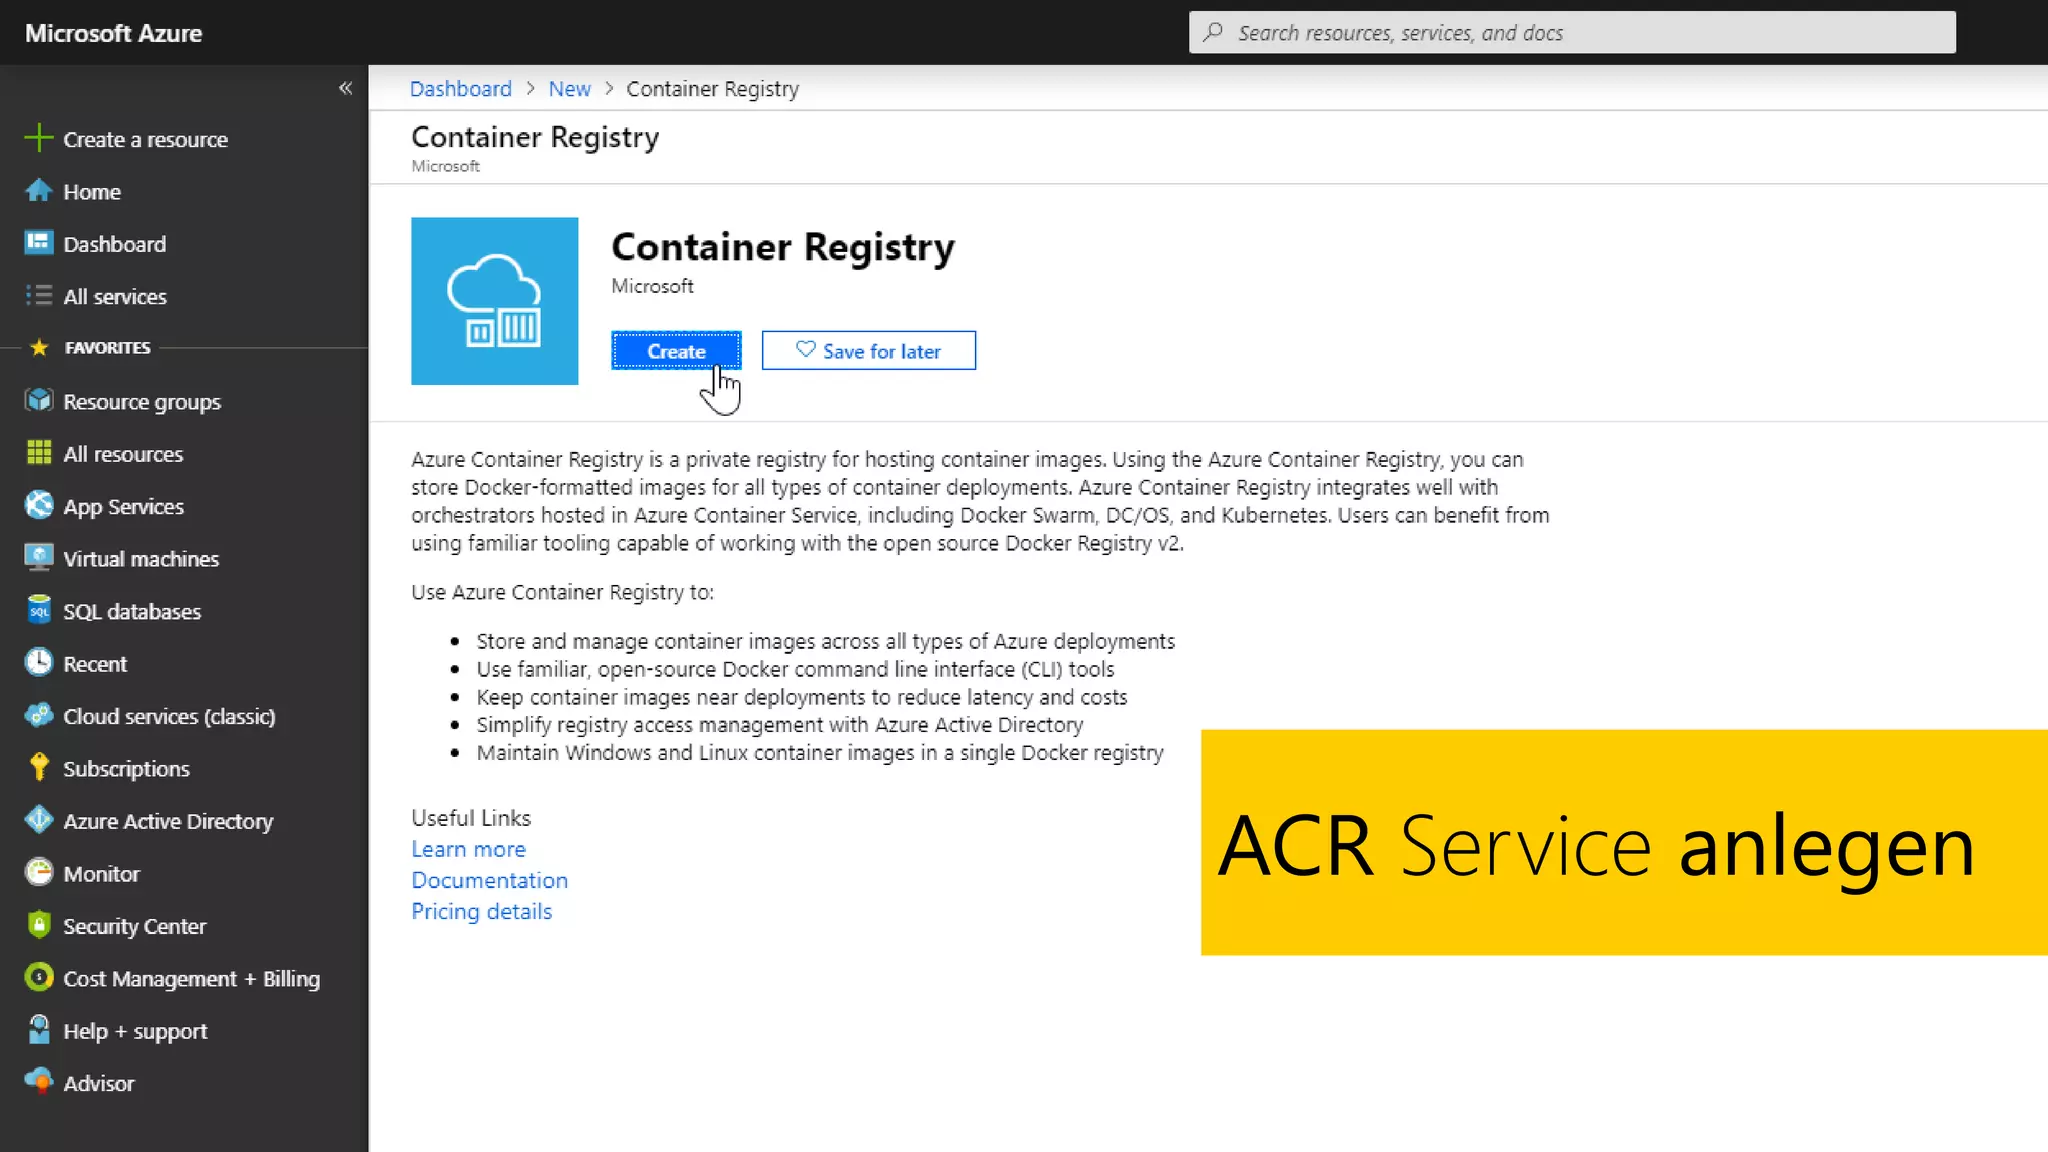Click the New breadcrumb link
This screenshot has width=2048, height=1152.
[569, 89]
